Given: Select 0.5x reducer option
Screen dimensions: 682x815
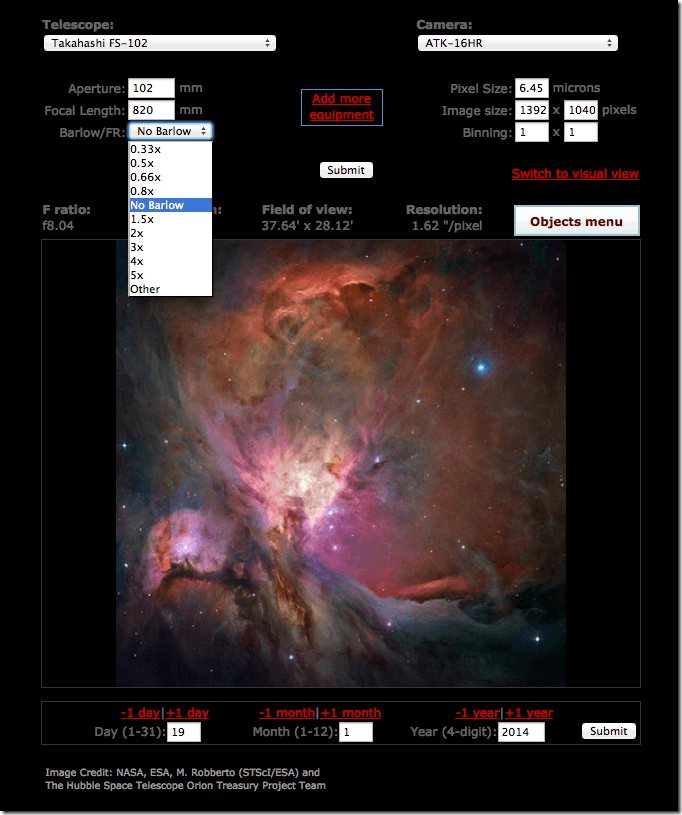Looking at the screenshot, I should [x=170, y=163].
